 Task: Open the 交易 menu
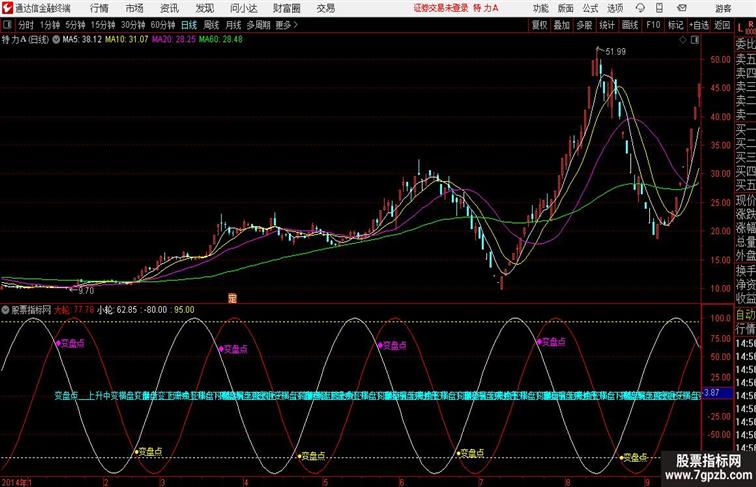click(x=325, y=8)
